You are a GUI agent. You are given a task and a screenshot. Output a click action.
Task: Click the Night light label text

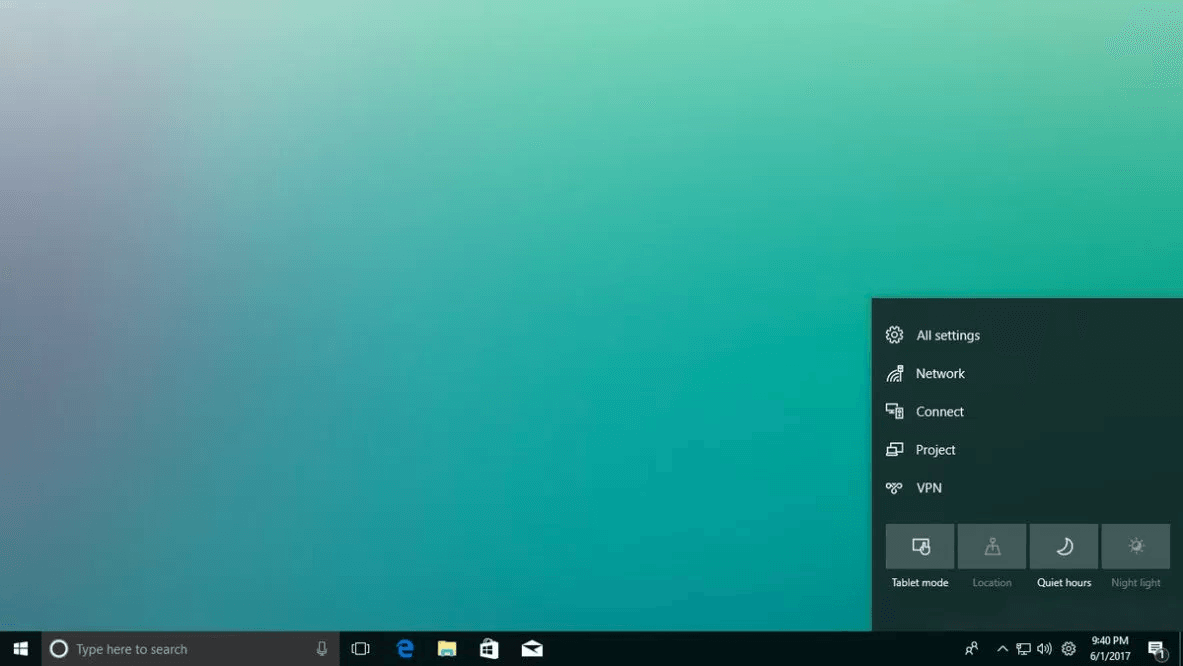[1135, 582]
